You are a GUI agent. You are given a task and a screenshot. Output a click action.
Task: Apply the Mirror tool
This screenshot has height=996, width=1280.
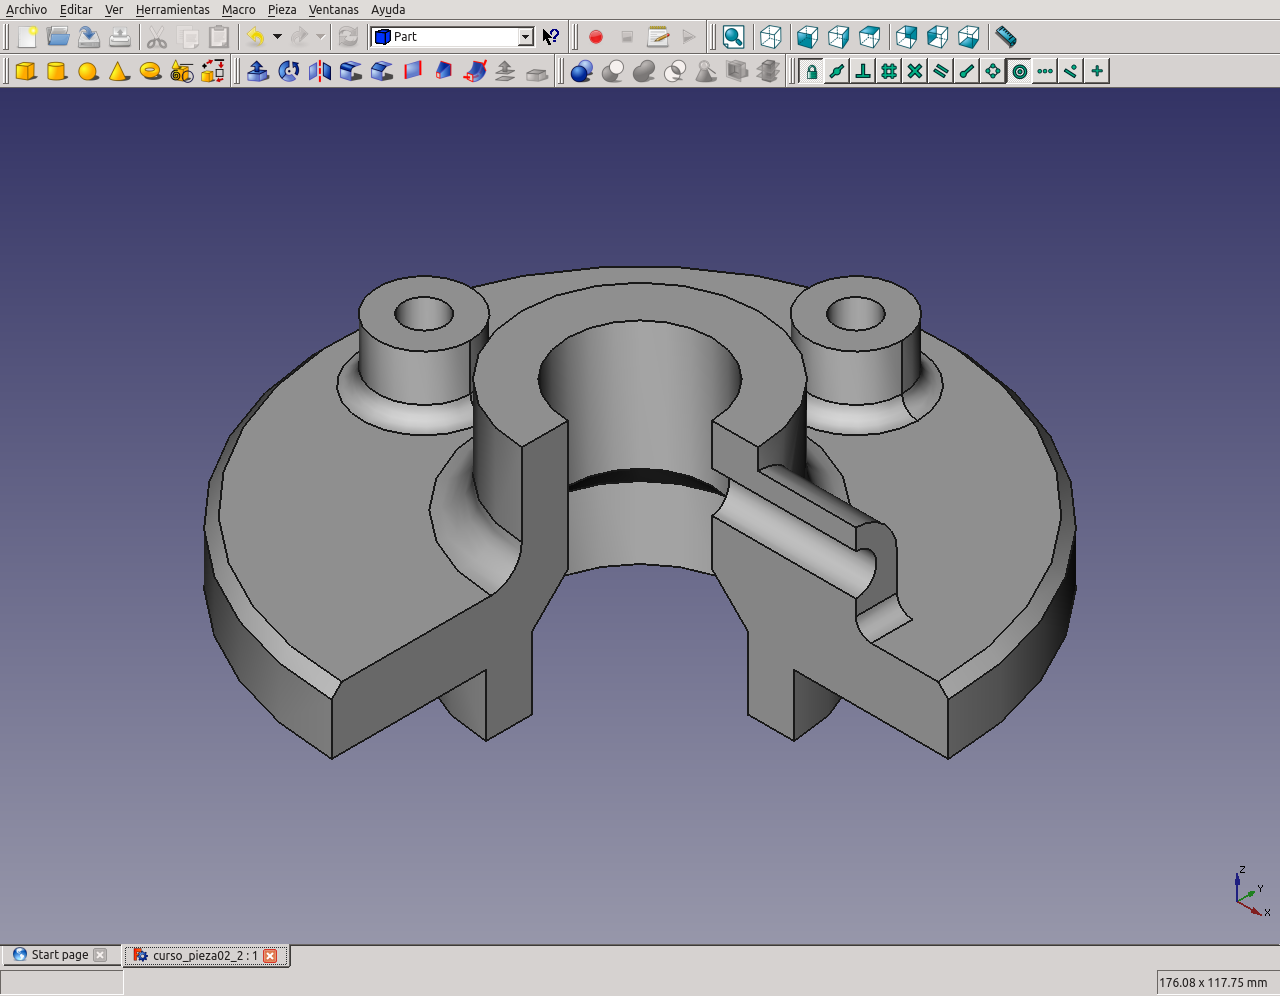[320, 71]
